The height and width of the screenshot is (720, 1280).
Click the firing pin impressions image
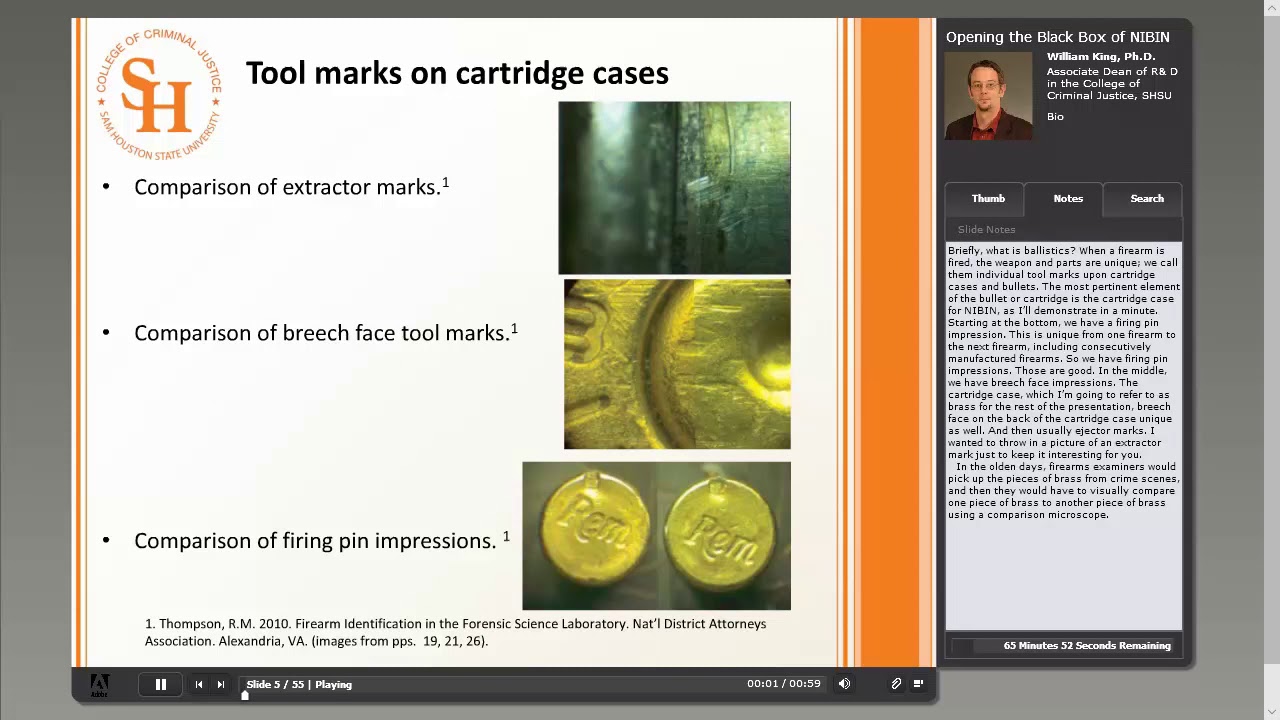[x=656, y=536]
